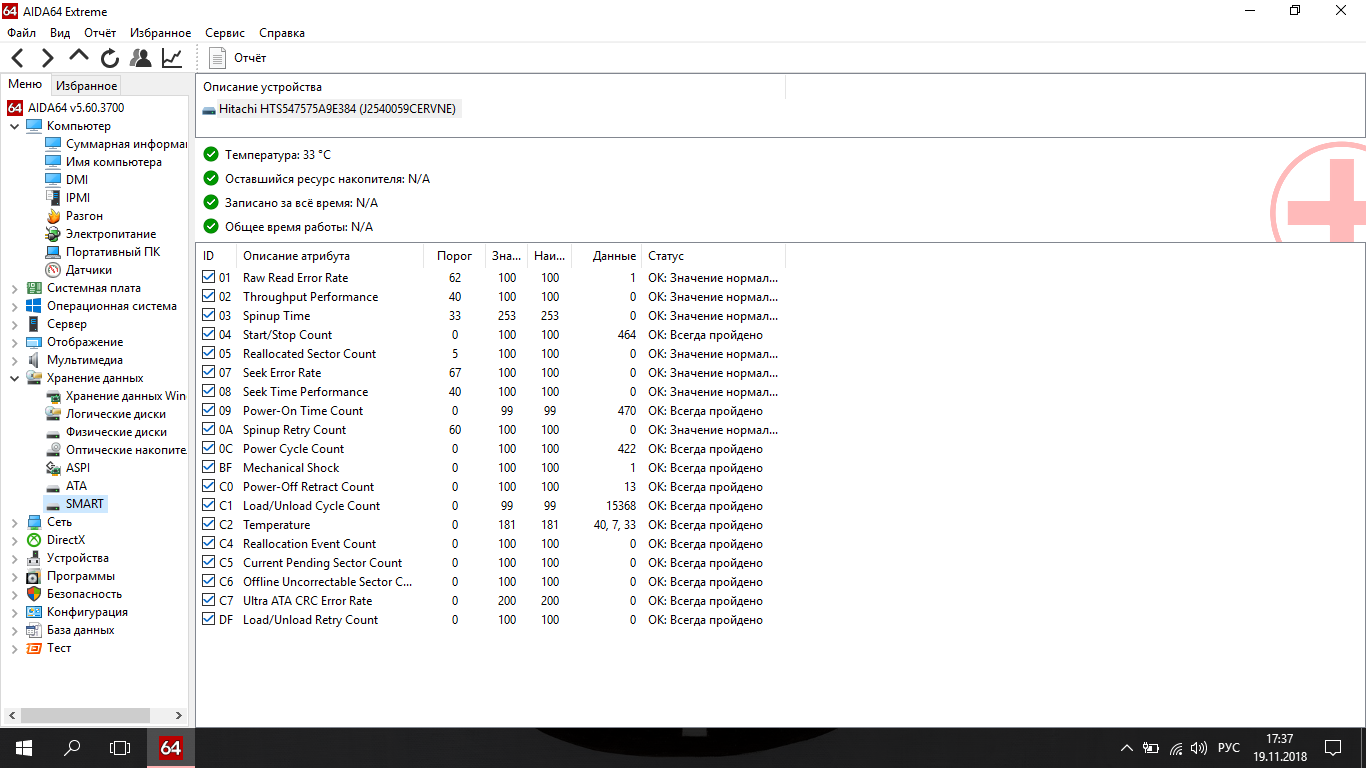Switch to the Меню tab
The image size is (1366, 768).
pyautogui.click(x=25, y=85)
